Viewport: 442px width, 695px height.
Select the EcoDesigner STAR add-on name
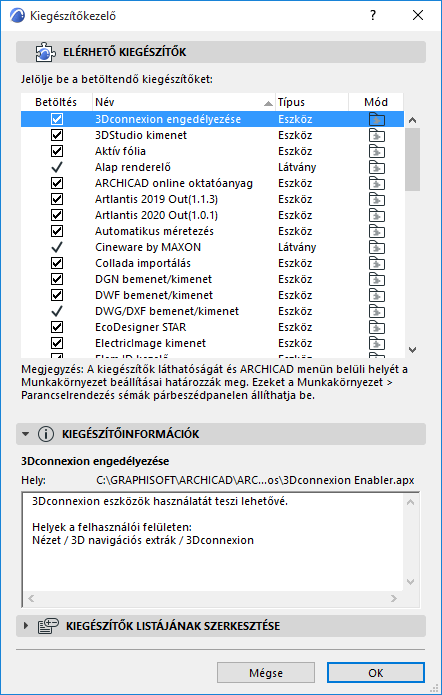coord(141,327)
